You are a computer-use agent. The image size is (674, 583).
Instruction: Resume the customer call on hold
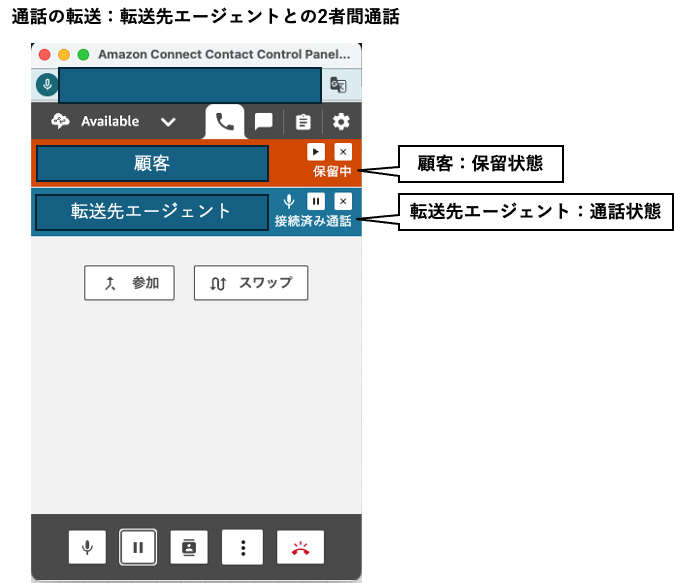[x=316, y=152]
